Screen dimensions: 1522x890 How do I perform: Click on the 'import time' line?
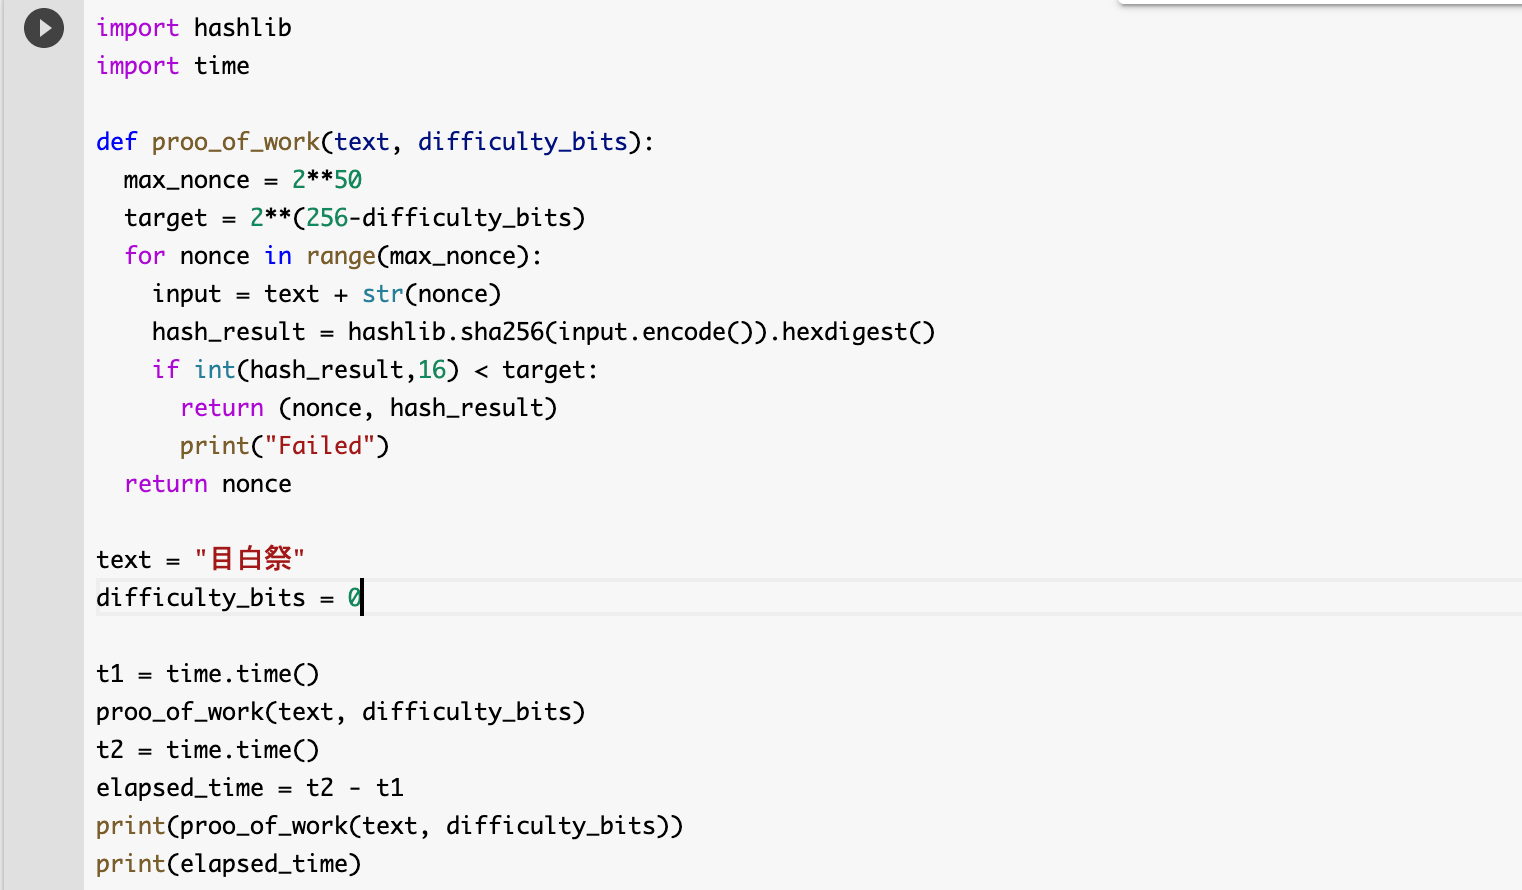(x=172, y=66)
